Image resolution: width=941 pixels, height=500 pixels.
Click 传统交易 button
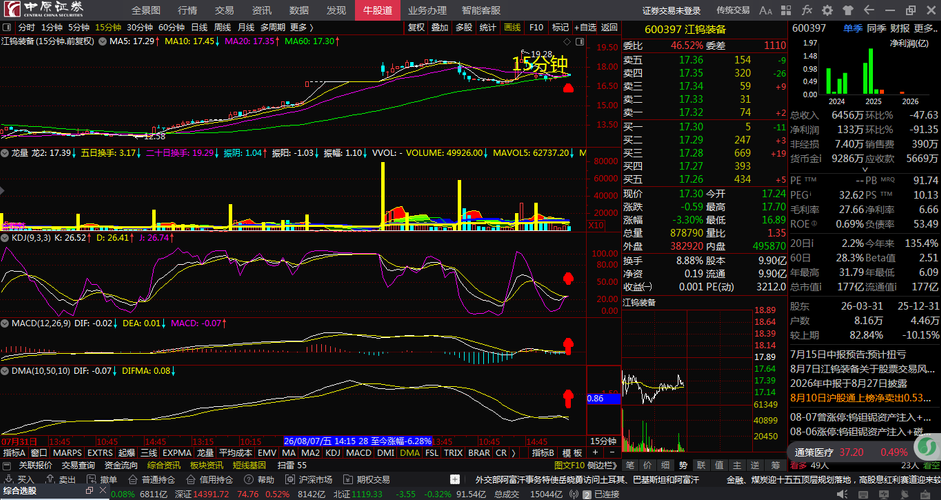(733, 10)
